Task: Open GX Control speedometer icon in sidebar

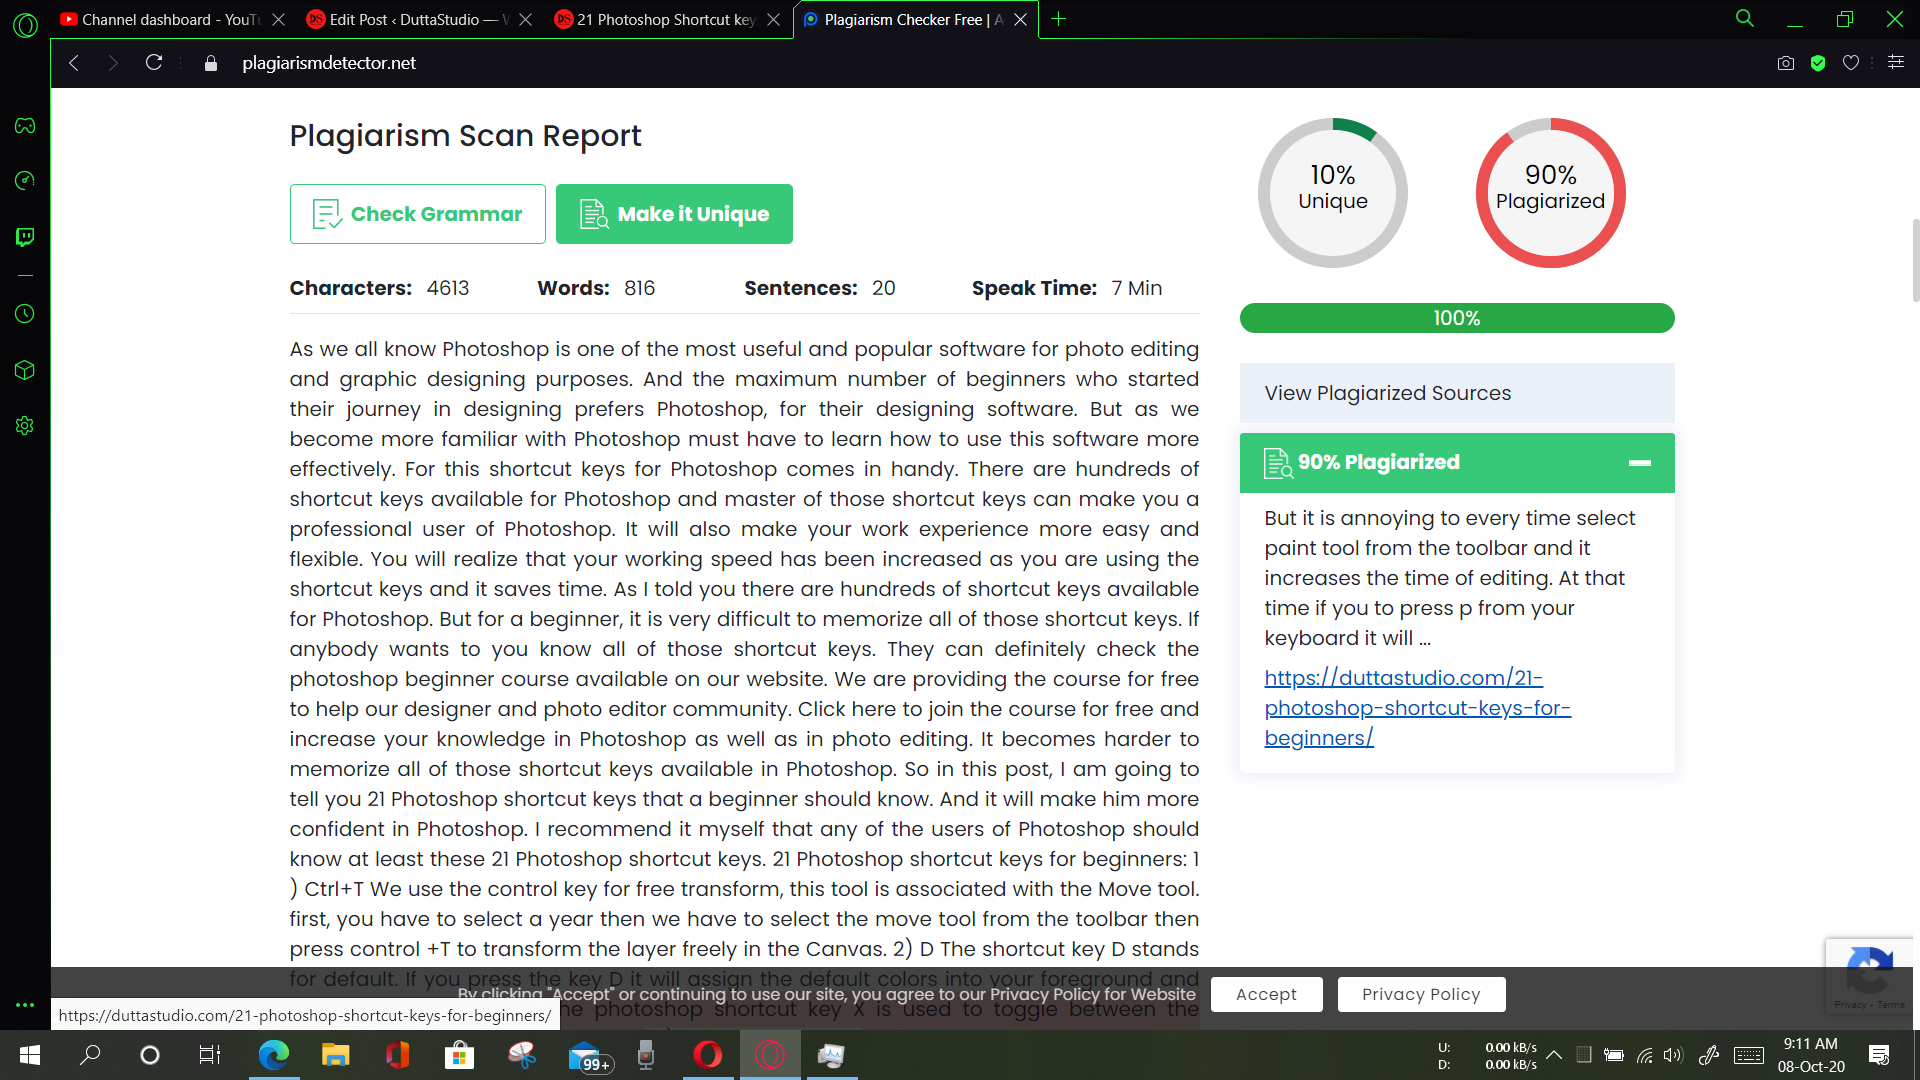Action: 25,180
